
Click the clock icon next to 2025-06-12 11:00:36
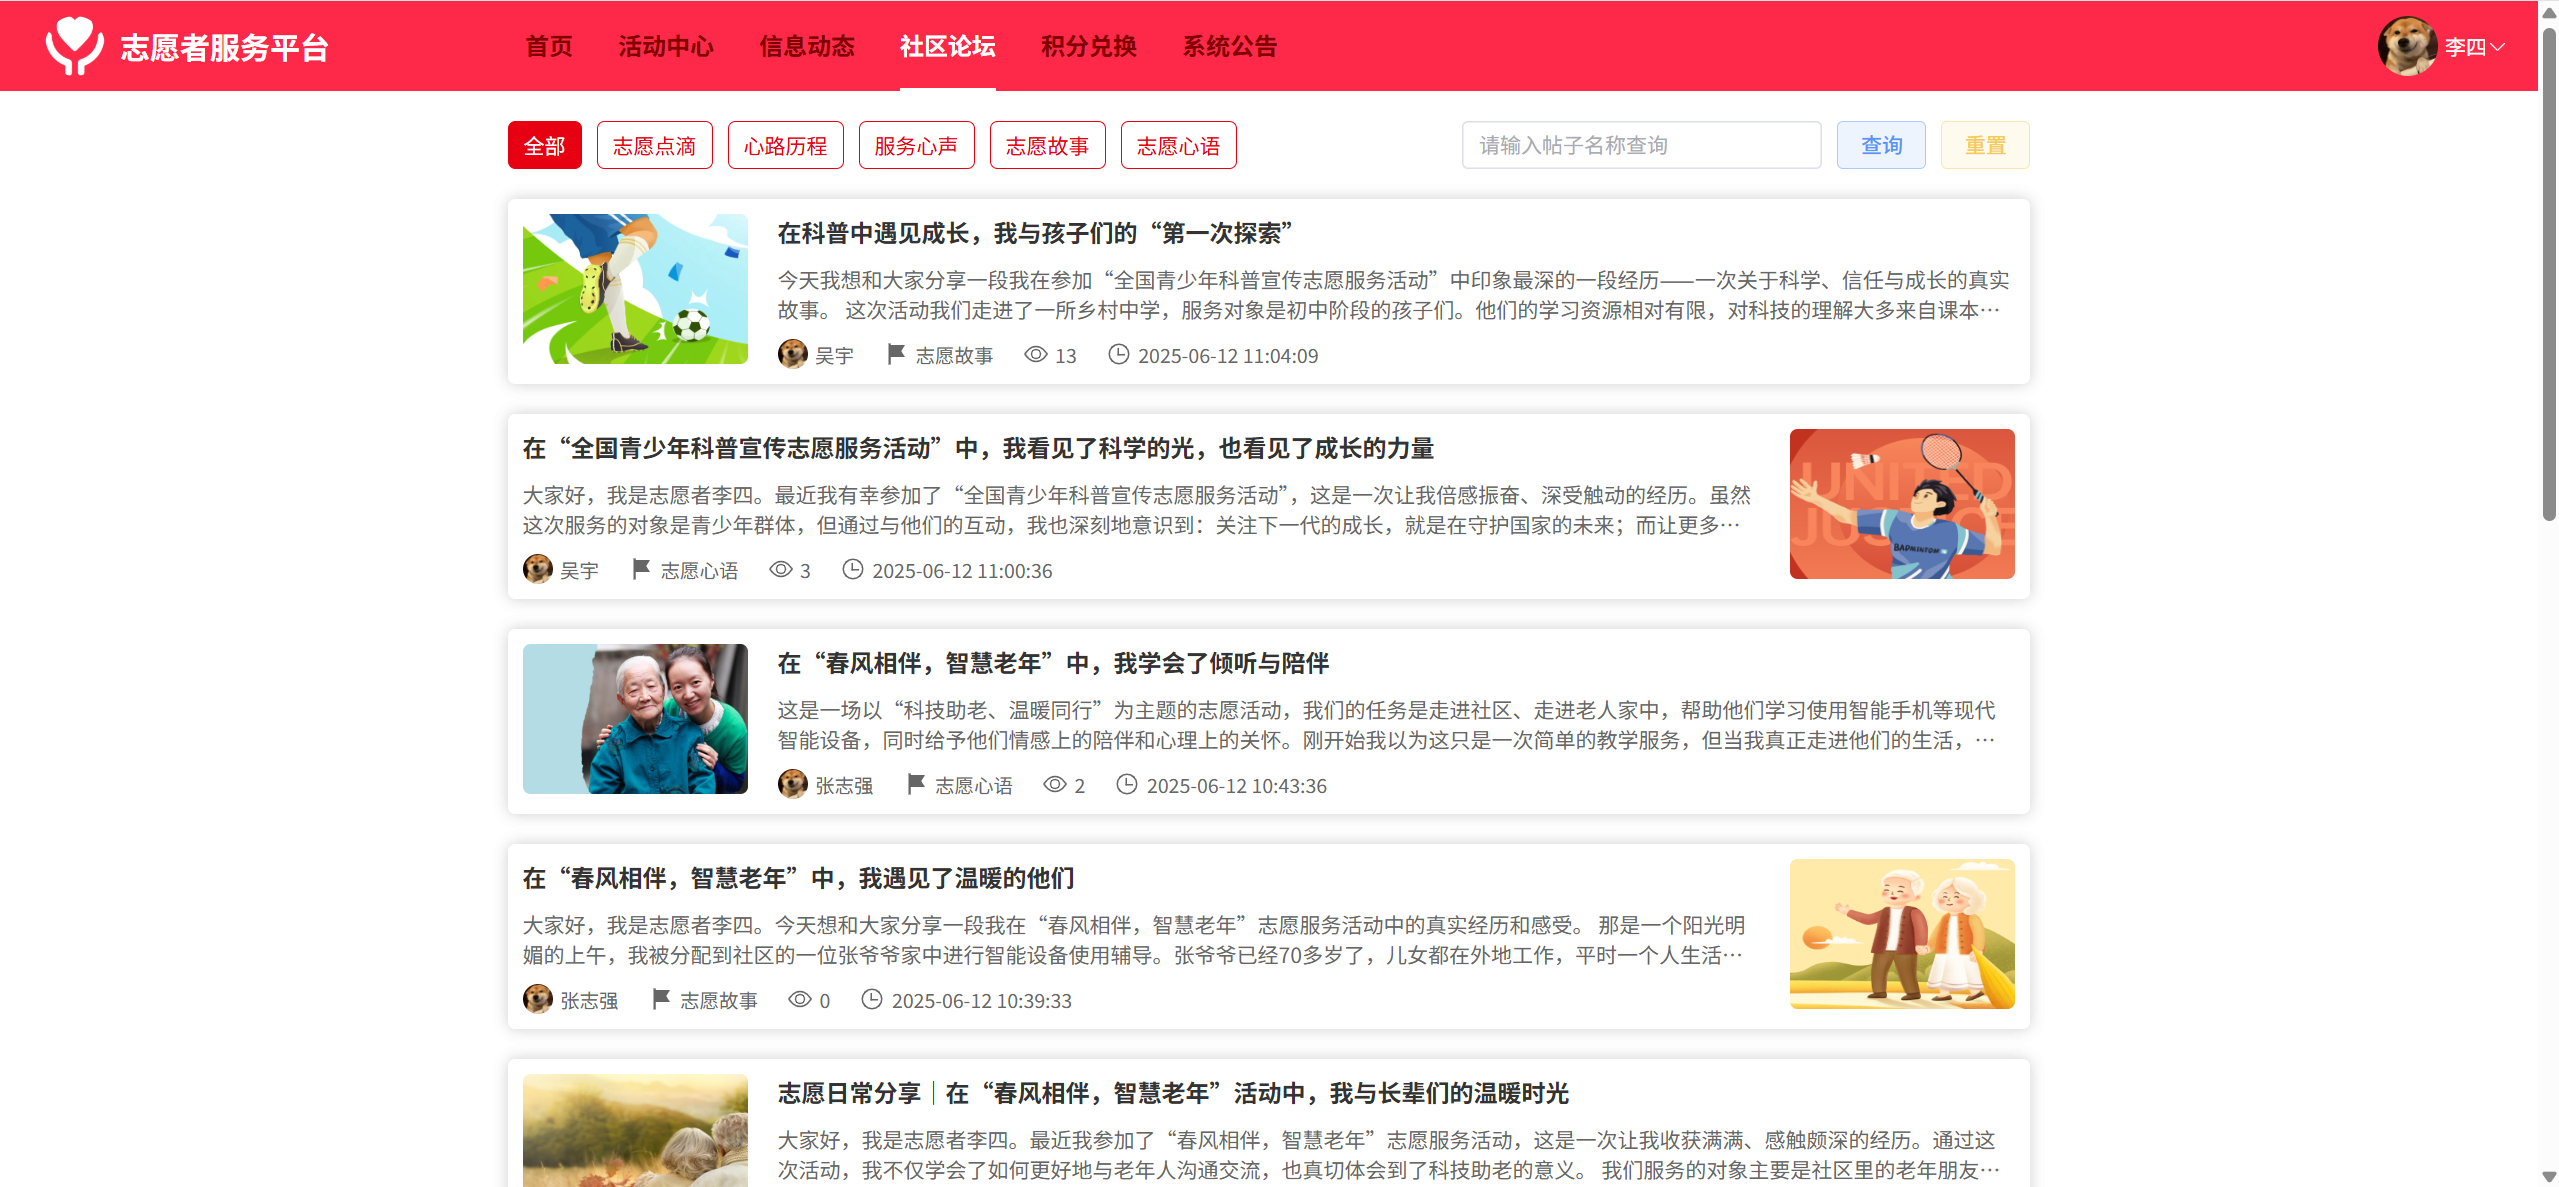[x=852, y=570]
